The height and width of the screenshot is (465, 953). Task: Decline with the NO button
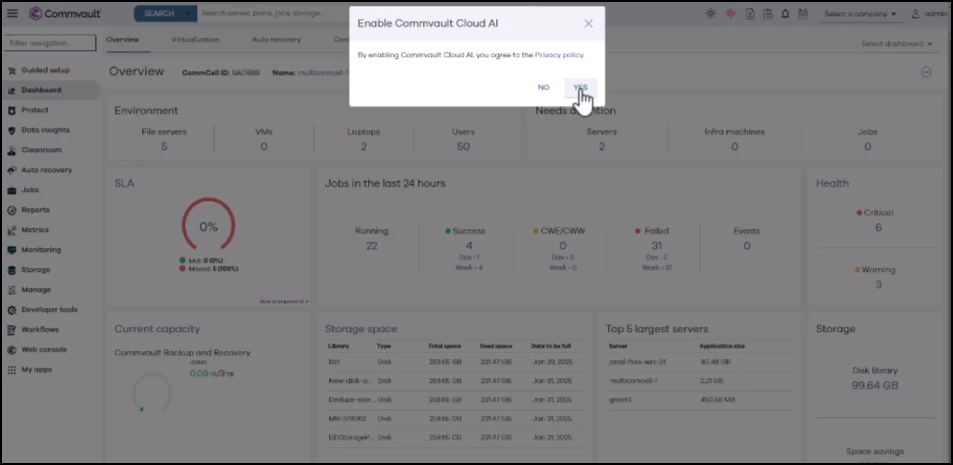(543, 88)
